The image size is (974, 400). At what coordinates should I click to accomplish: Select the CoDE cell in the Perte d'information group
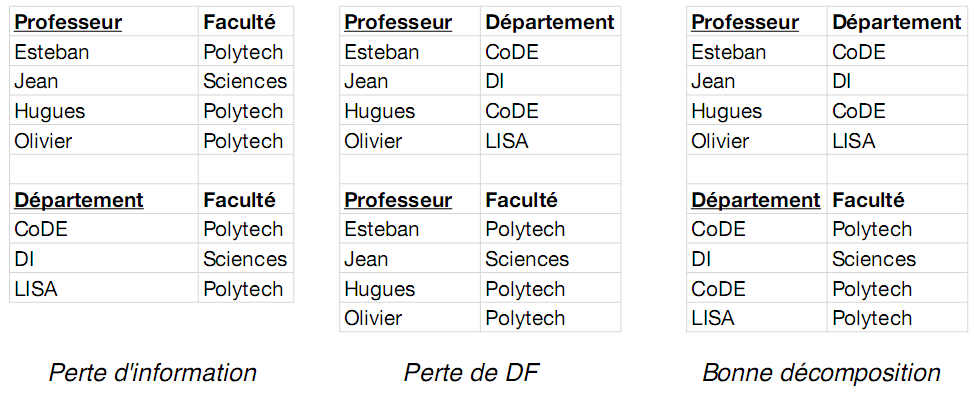(x=104, y=229)
